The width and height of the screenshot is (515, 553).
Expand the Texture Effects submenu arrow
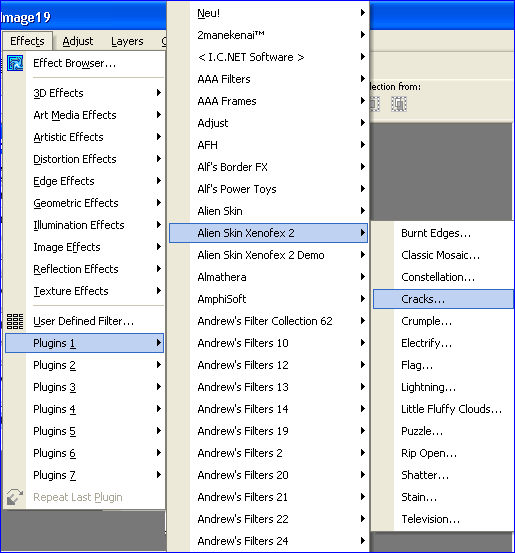[x=159, y=291]
